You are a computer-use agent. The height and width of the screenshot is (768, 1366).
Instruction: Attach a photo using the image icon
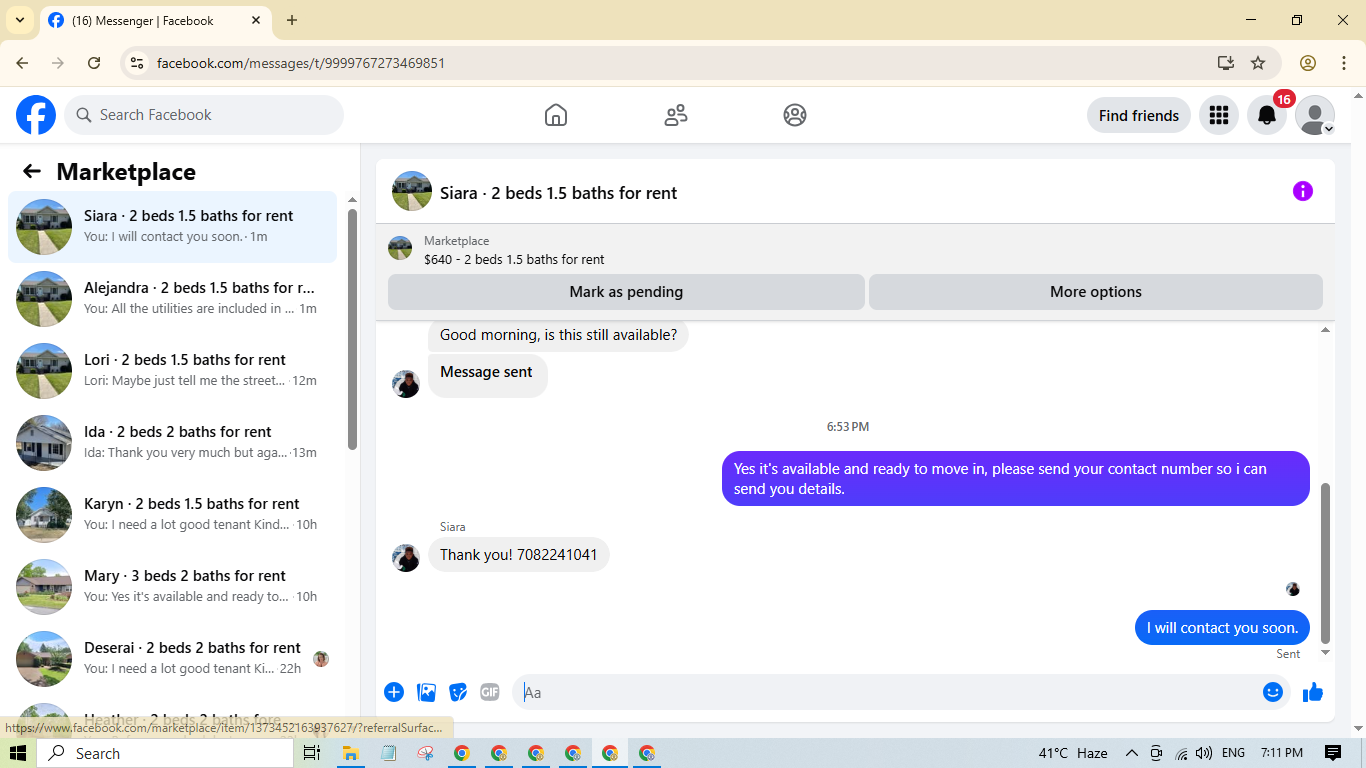click(427, 692)
